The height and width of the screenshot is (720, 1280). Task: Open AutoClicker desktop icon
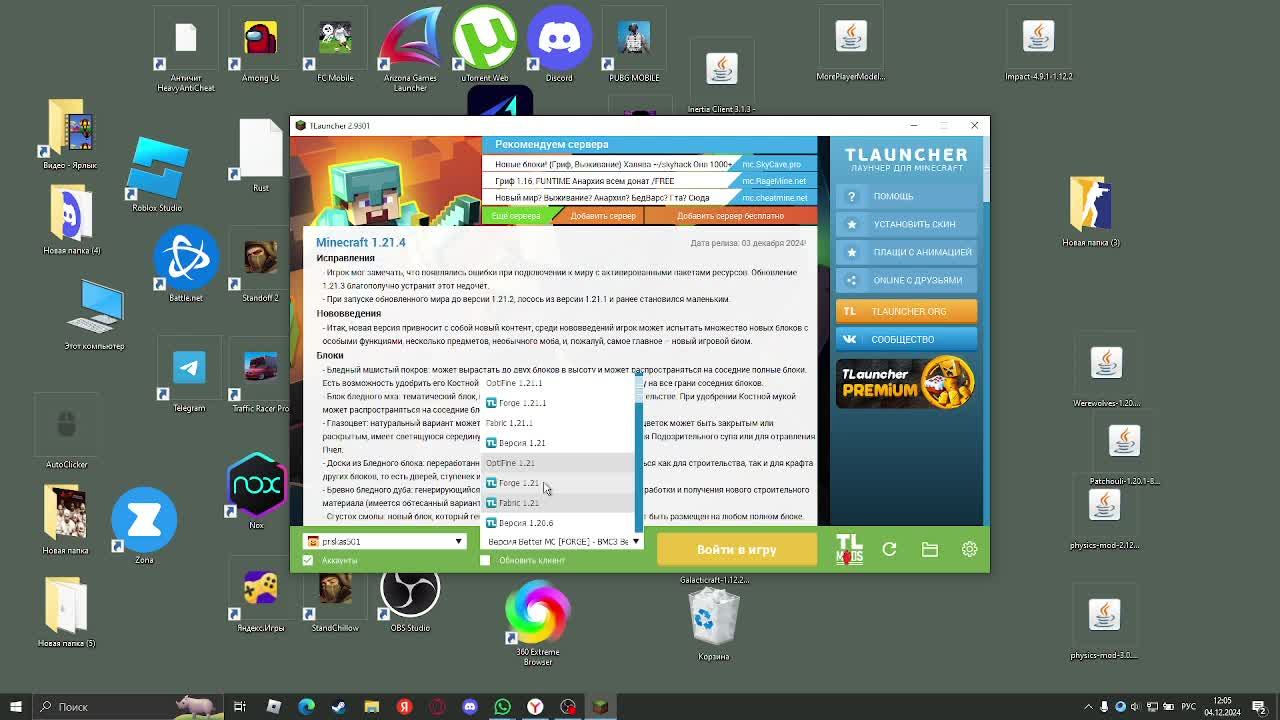67,432
